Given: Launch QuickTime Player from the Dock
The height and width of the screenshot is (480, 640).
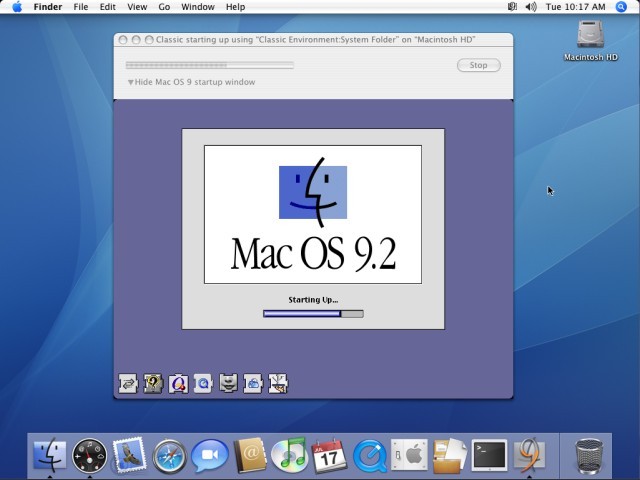Looking at the screenshot, I should (x=369, y=456).
